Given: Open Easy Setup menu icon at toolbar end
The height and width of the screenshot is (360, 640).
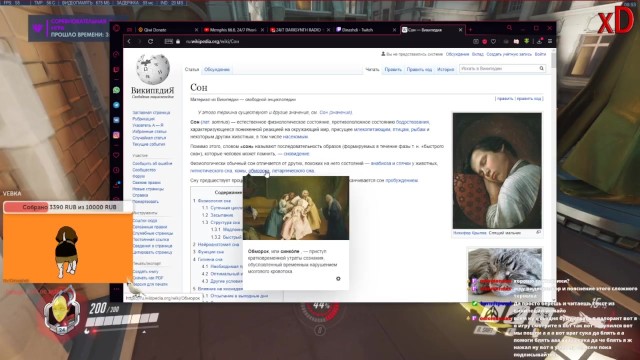Looking at the screenshot, I should point(550,42).
